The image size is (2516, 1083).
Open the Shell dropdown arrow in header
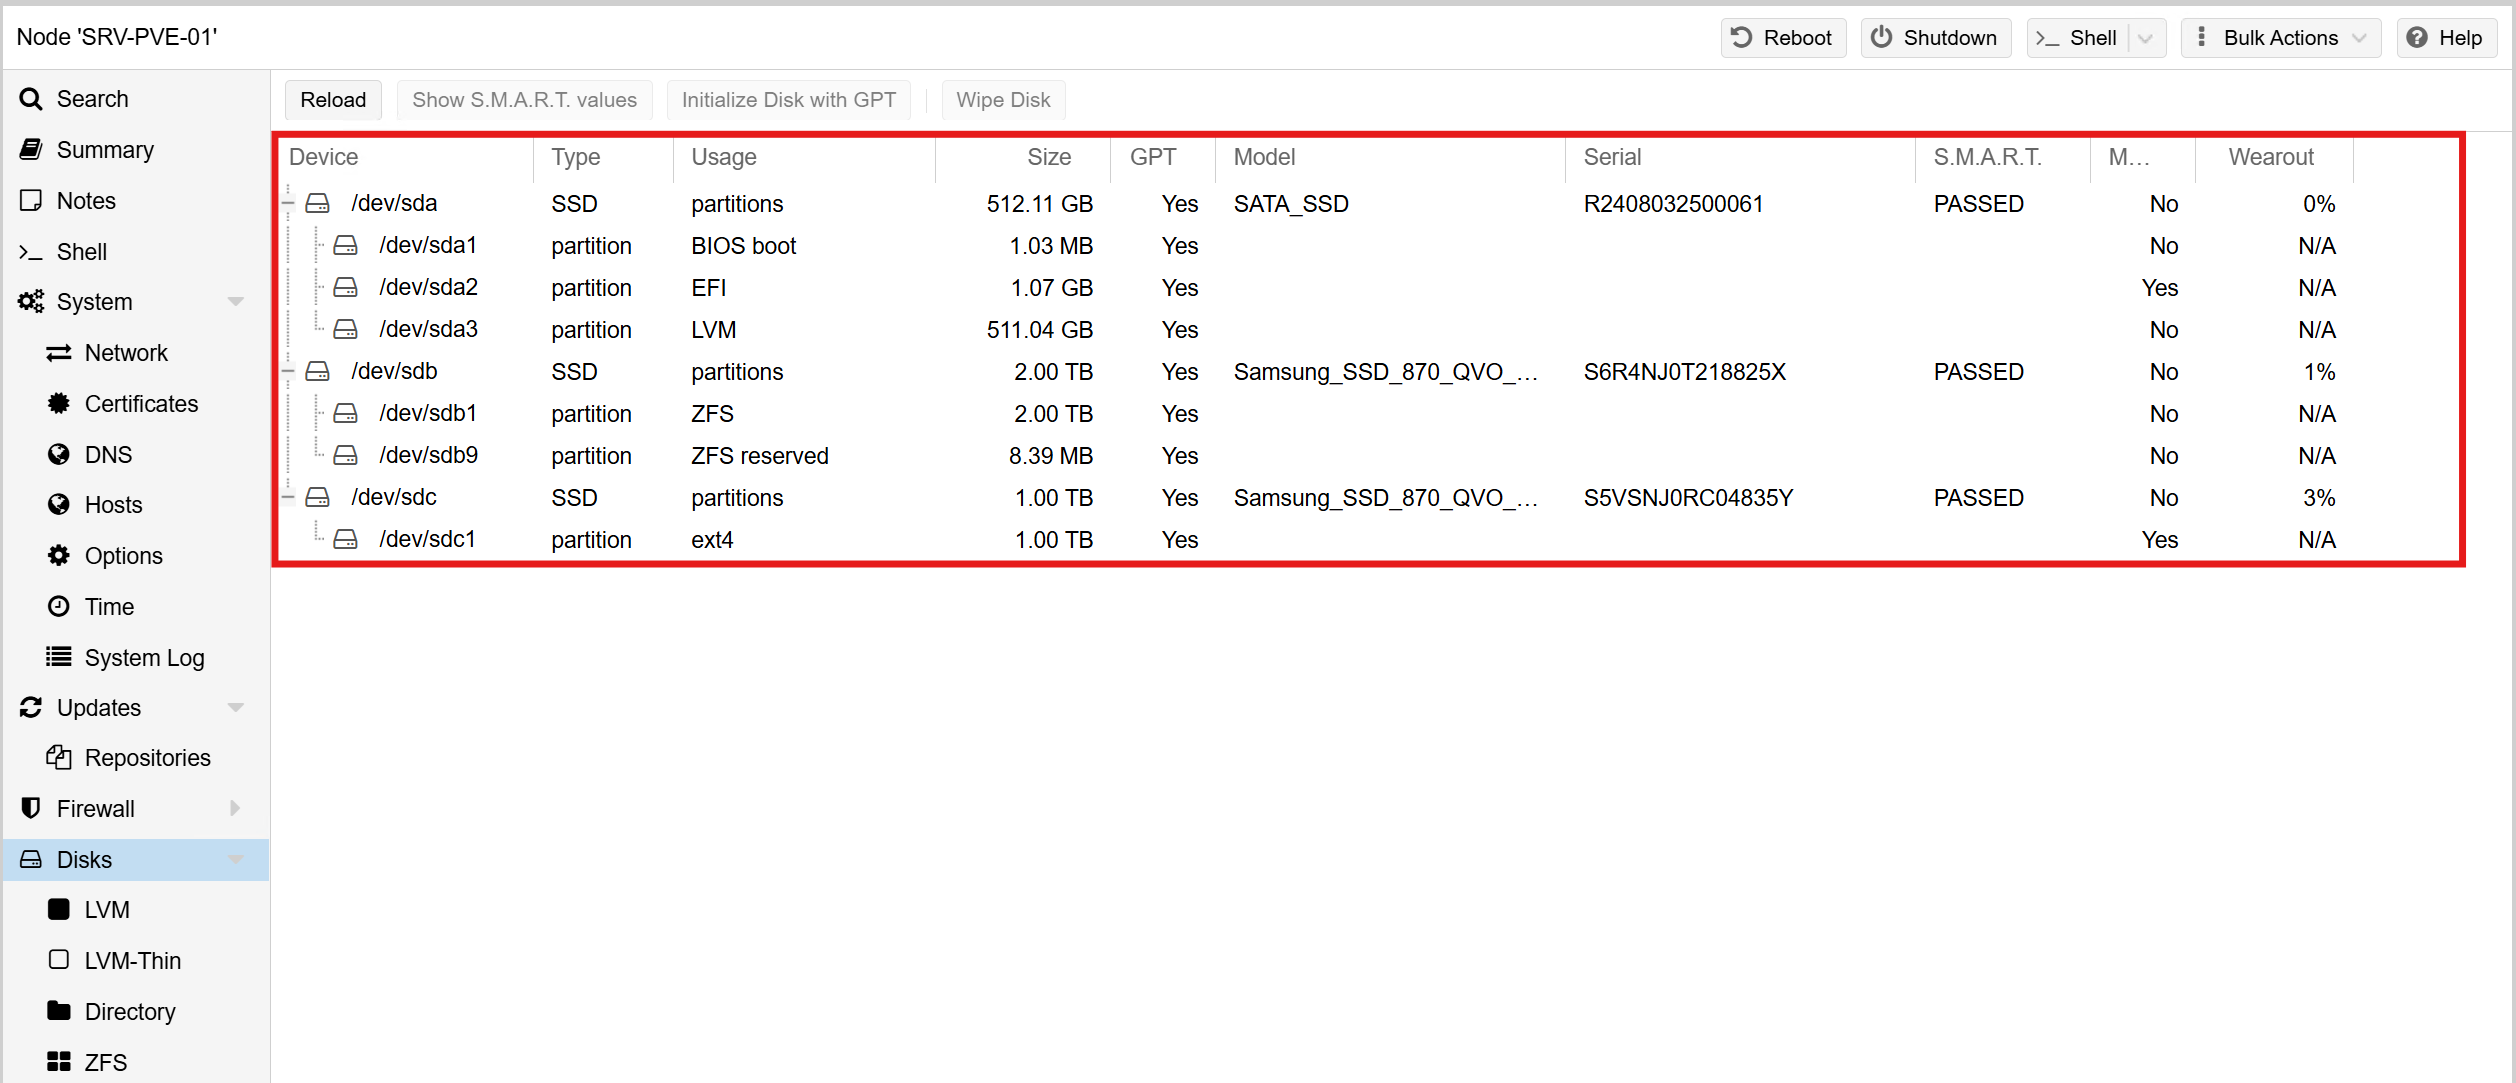(2145, 38)
